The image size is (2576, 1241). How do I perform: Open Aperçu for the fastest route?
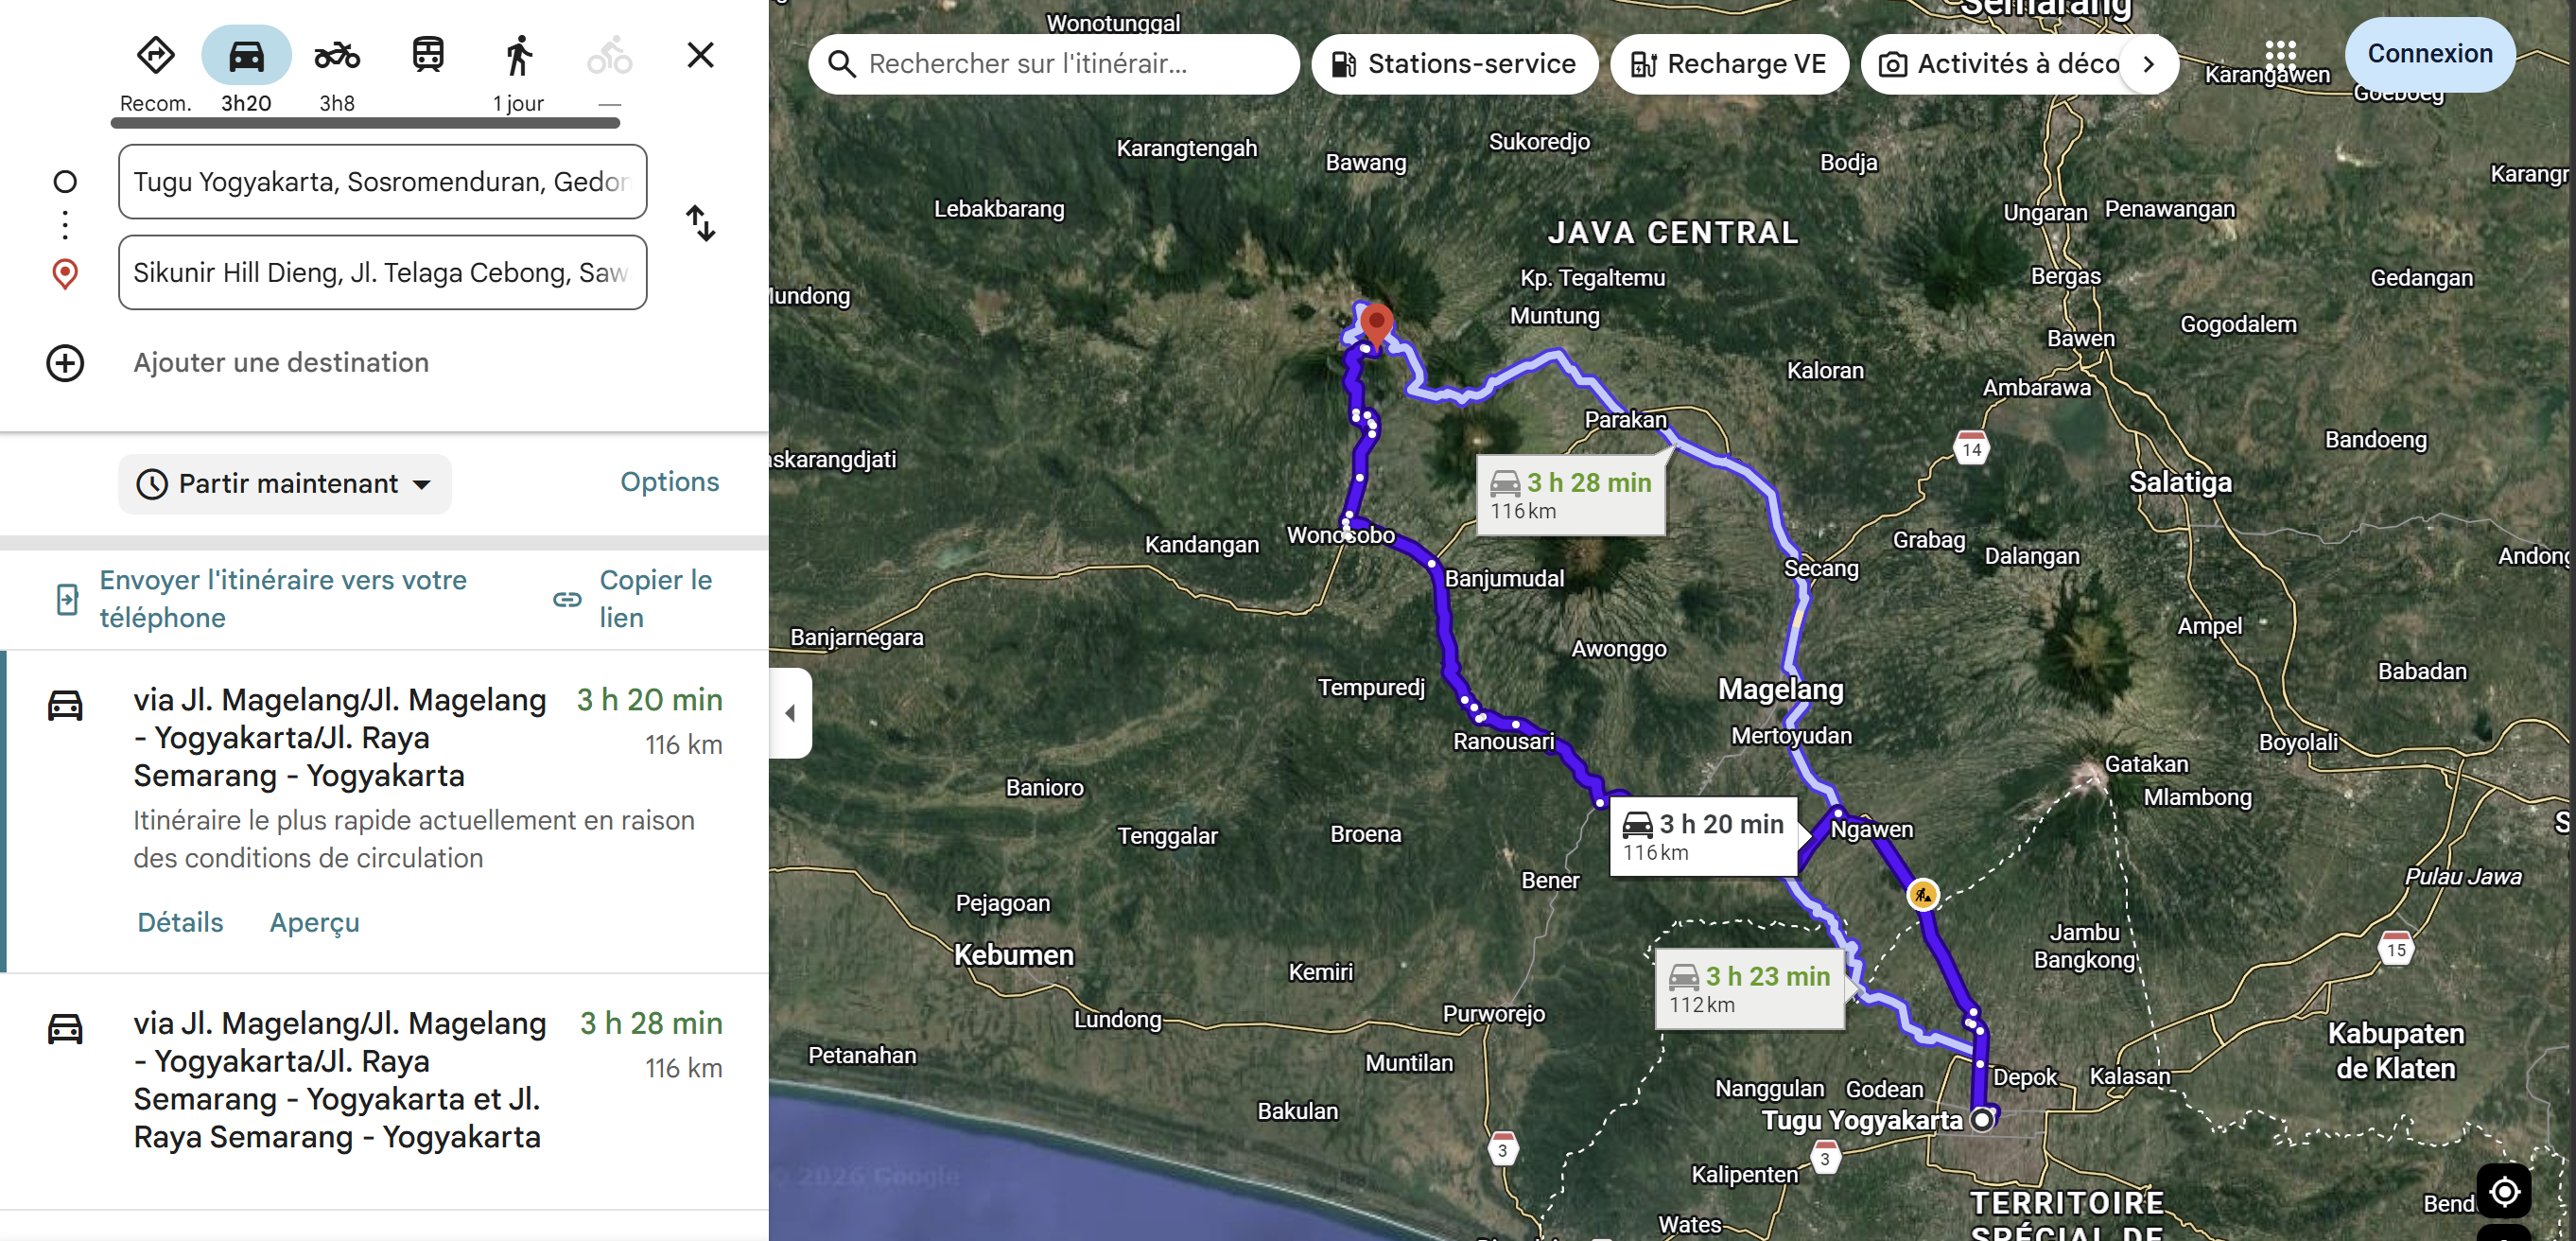pyautogui.click(x=314, y=923)
